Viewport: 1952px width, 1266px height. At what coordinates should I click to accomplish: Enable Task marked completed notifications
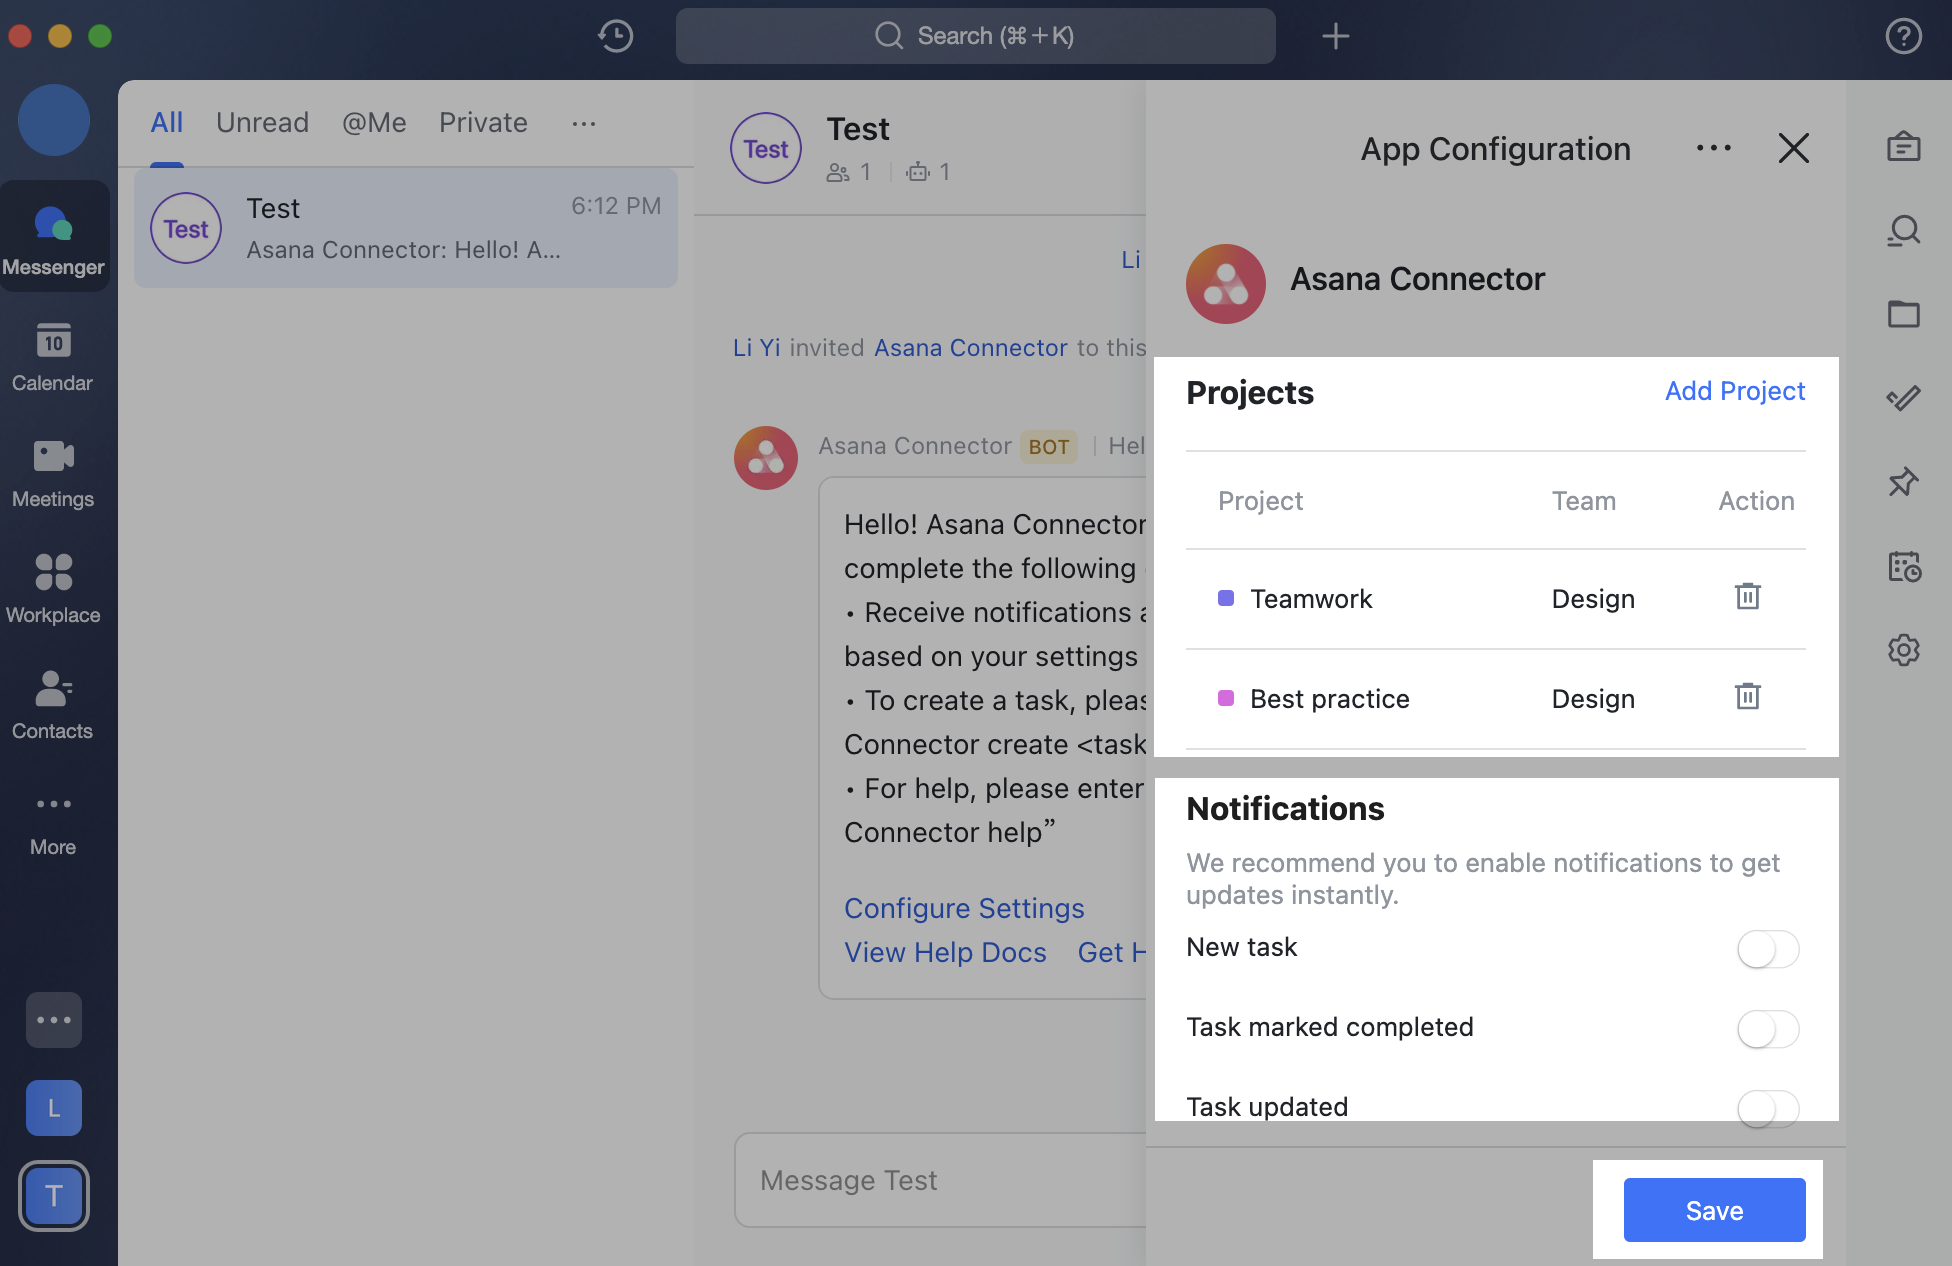[x=1767, y=1029]
